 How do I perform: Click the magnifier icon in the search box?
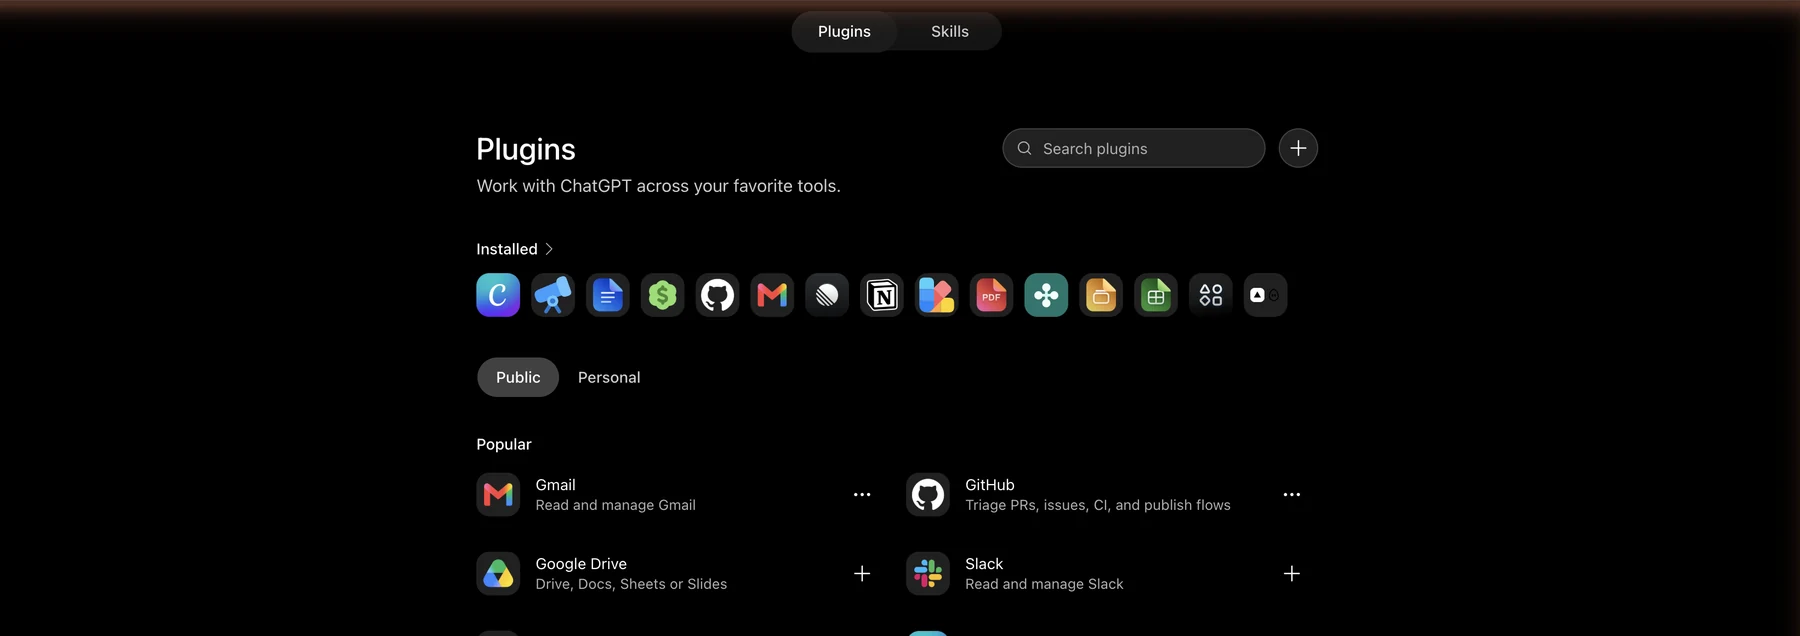pyautogui.click(x=1024, y=148)
